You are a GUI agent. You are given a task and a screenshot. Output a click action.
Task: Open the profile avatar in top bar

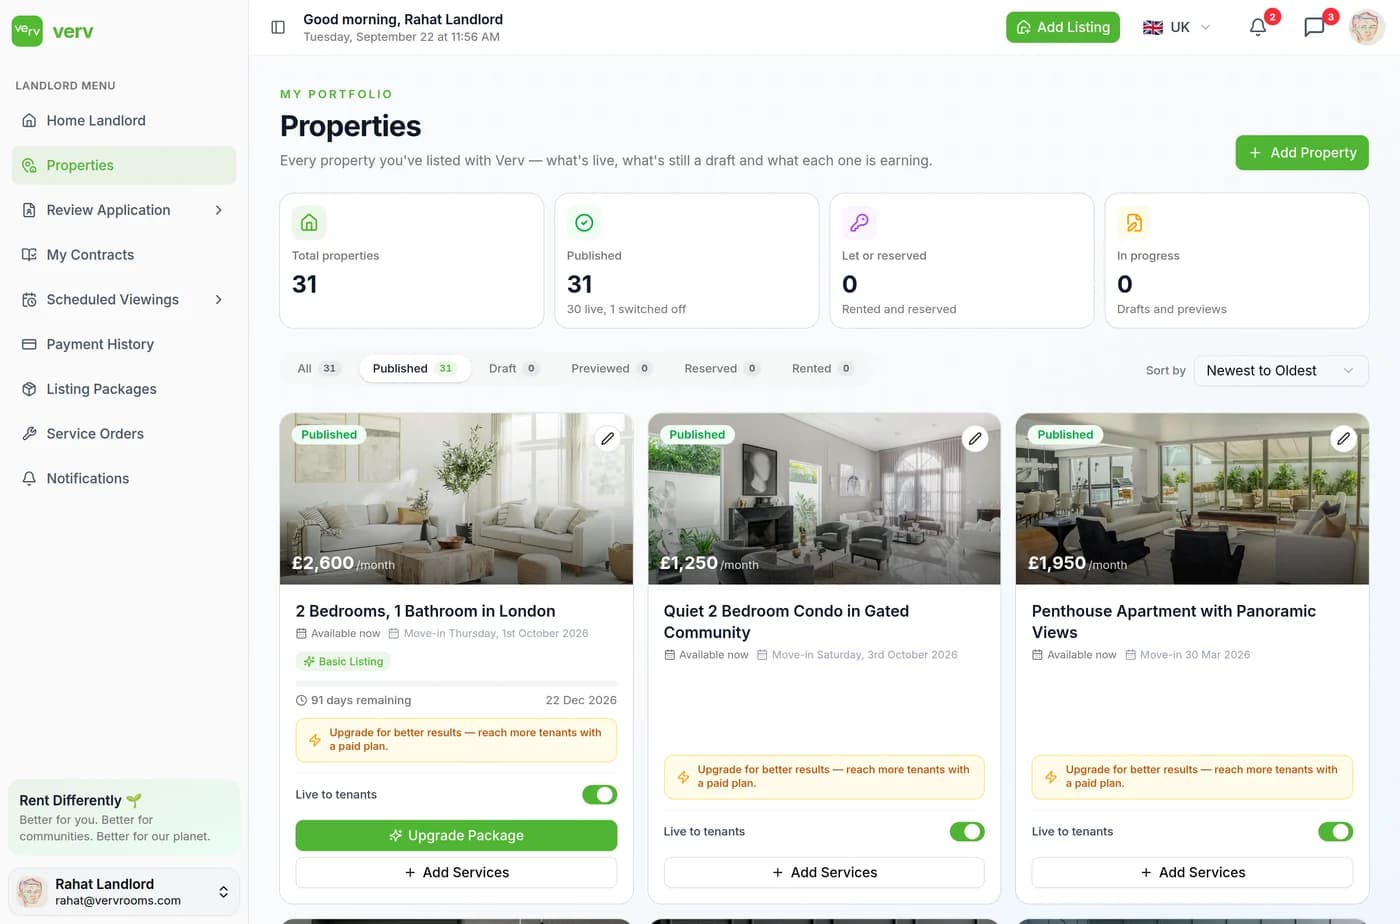pos(1366,27)
